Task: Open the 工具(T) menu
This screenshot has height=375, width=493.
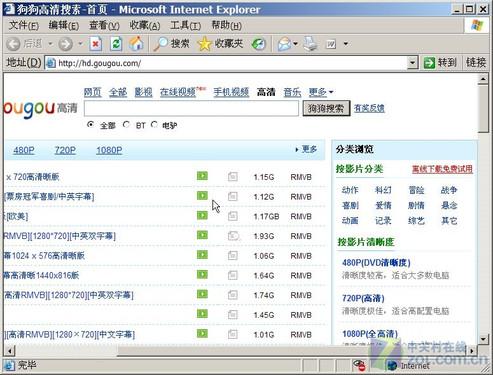Action: click(186, 25)
